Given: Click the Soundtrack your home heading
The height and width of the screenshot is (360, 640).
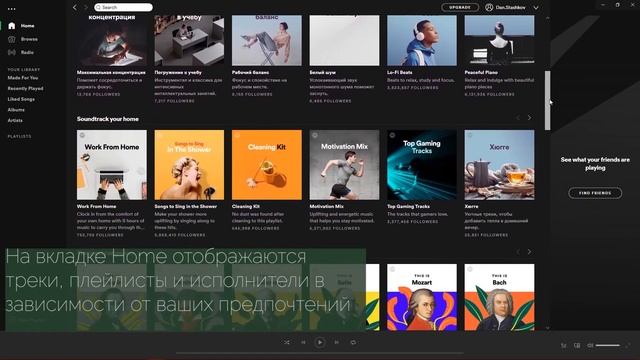Looking at the screenshot, I should click(x=108, y=119).
